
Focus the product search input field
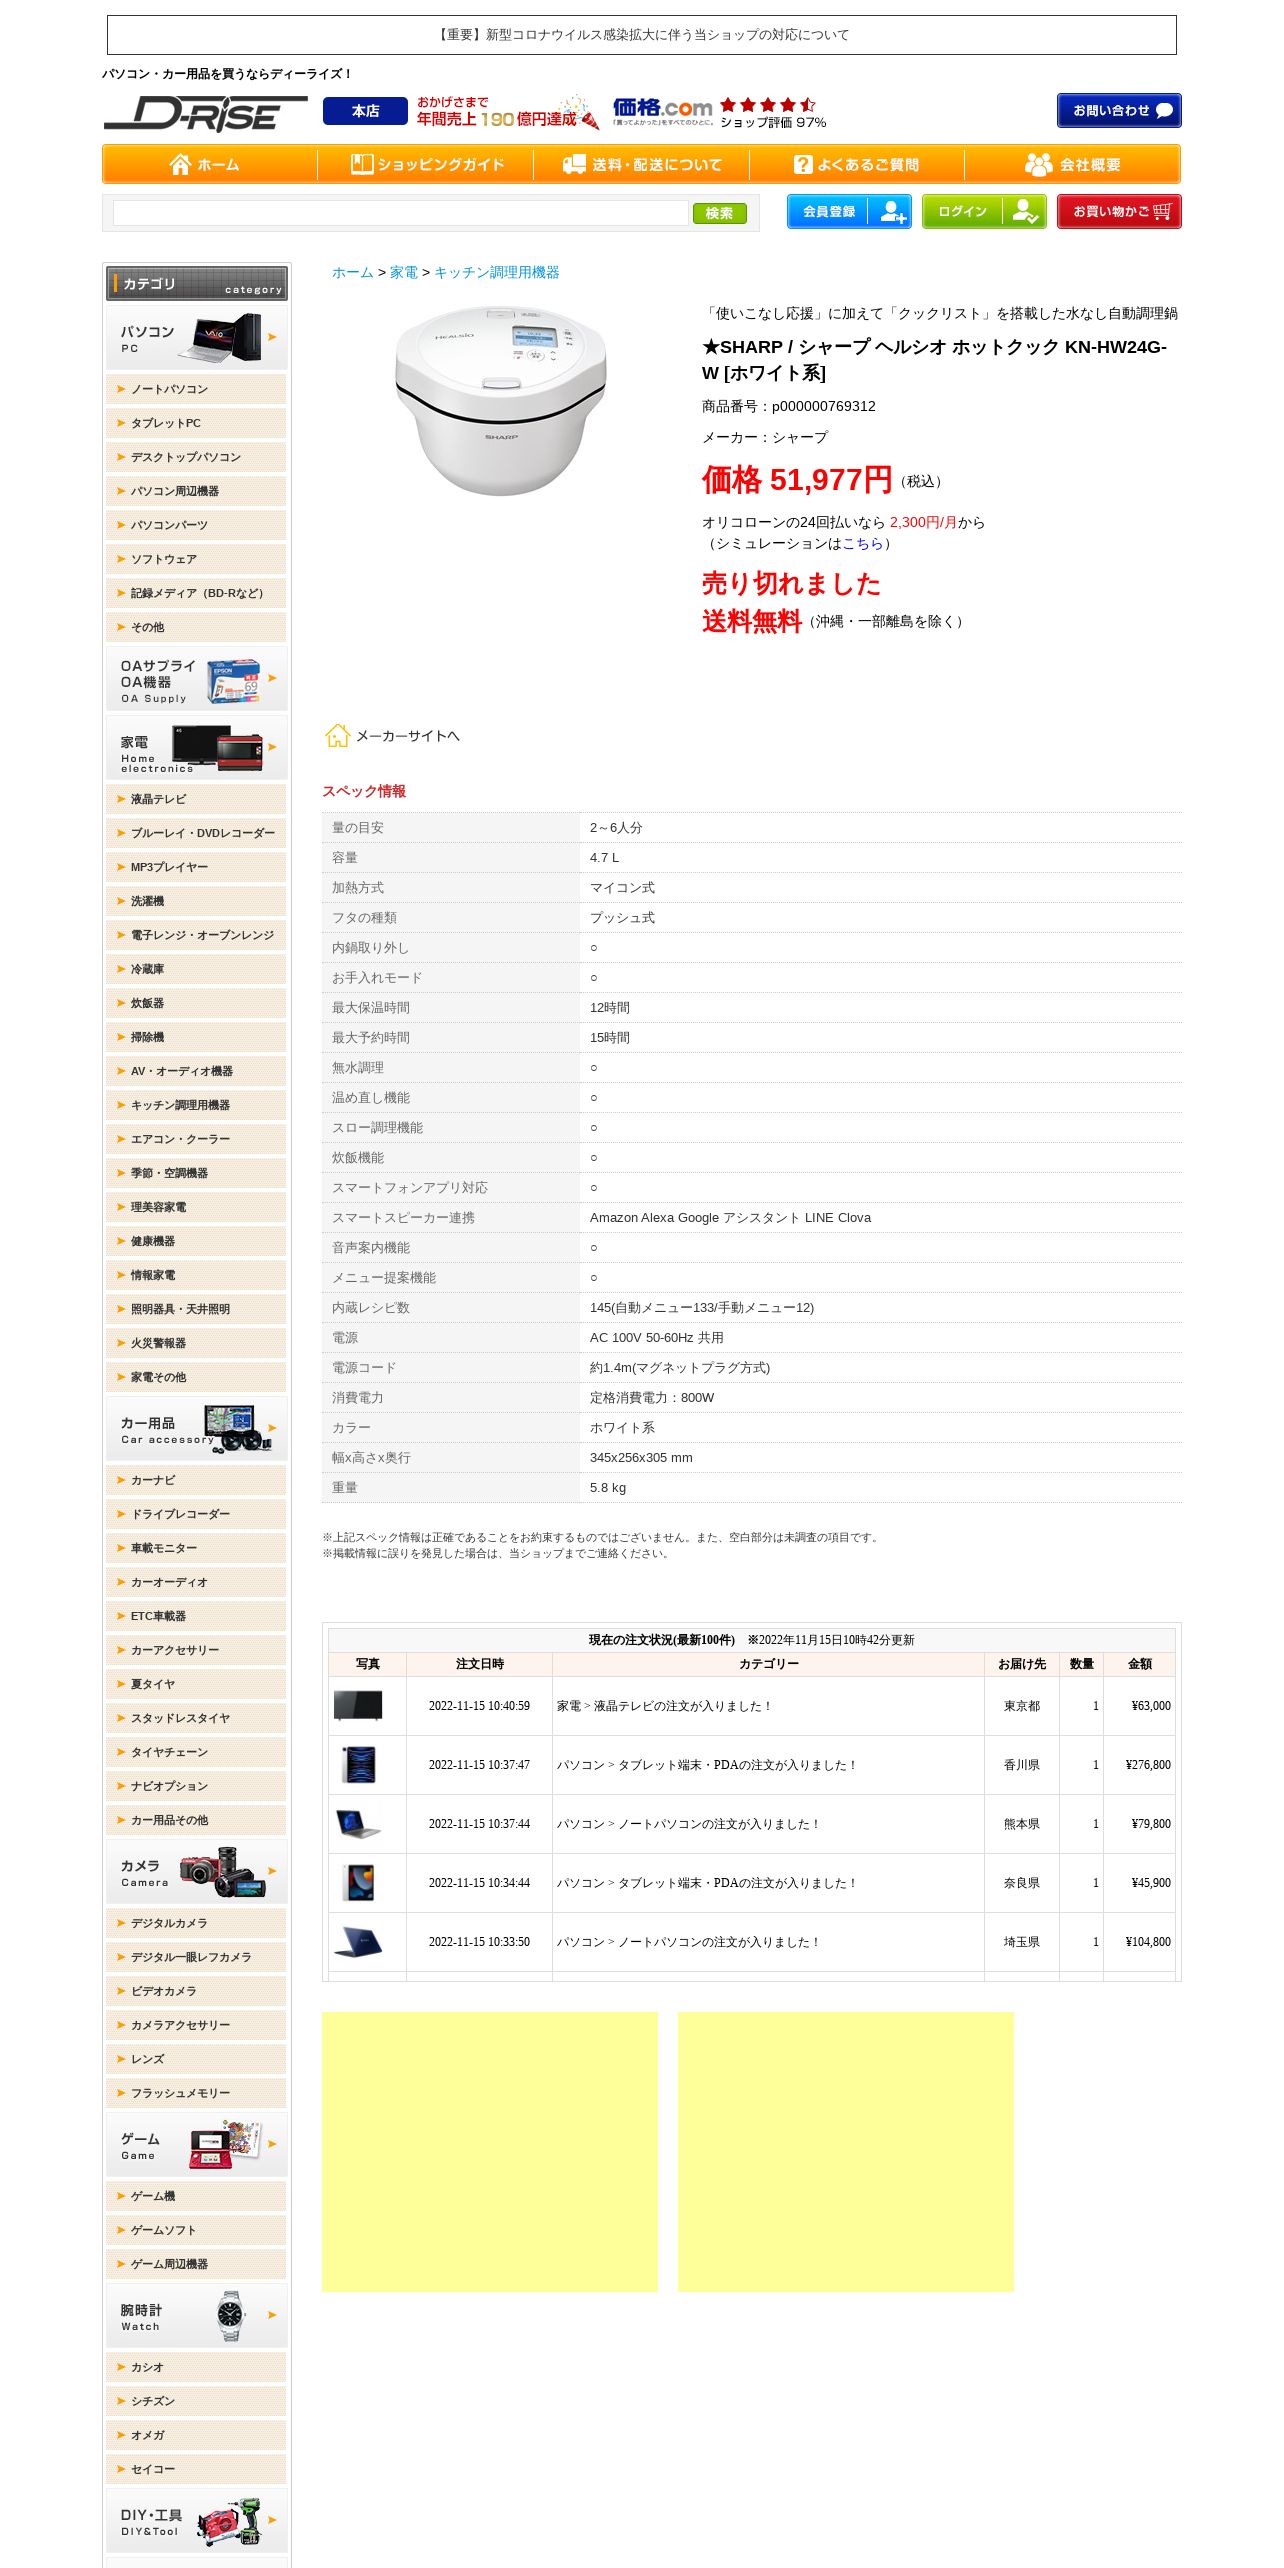(400, 213)
